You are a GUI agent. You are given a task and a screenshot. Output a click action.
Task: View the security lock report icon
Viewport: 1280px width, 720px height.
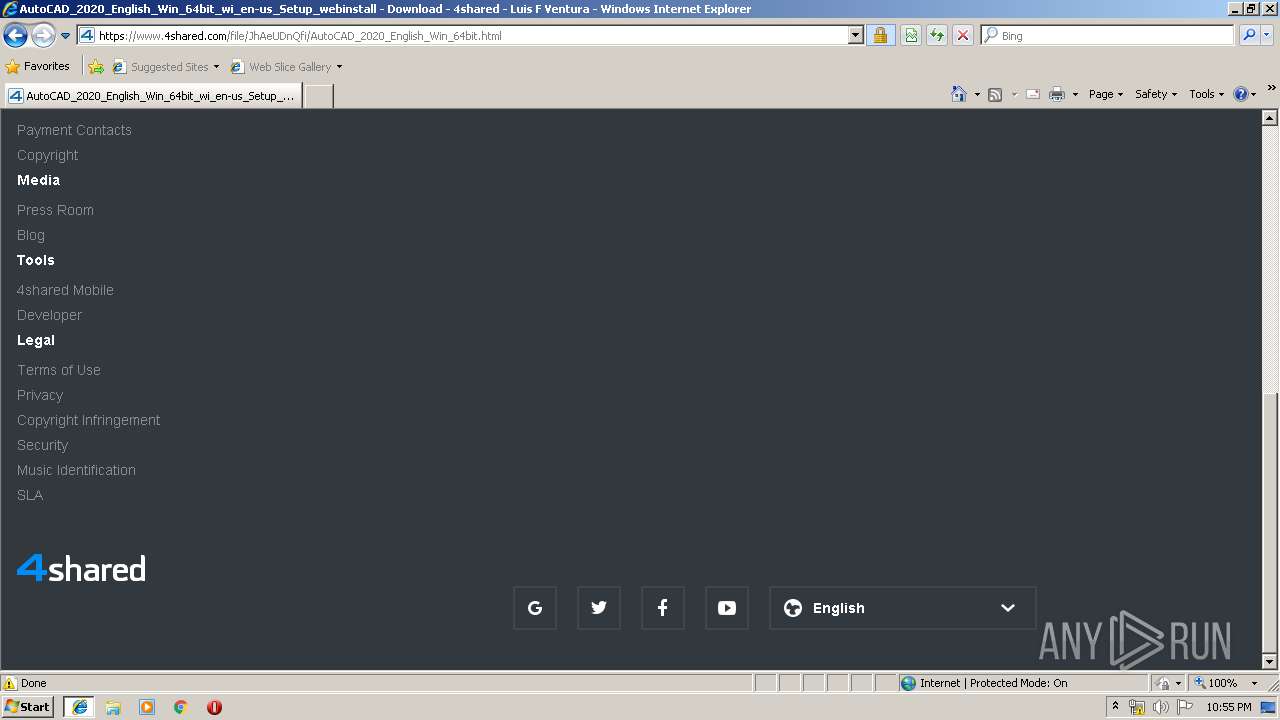tap(880, 35)
